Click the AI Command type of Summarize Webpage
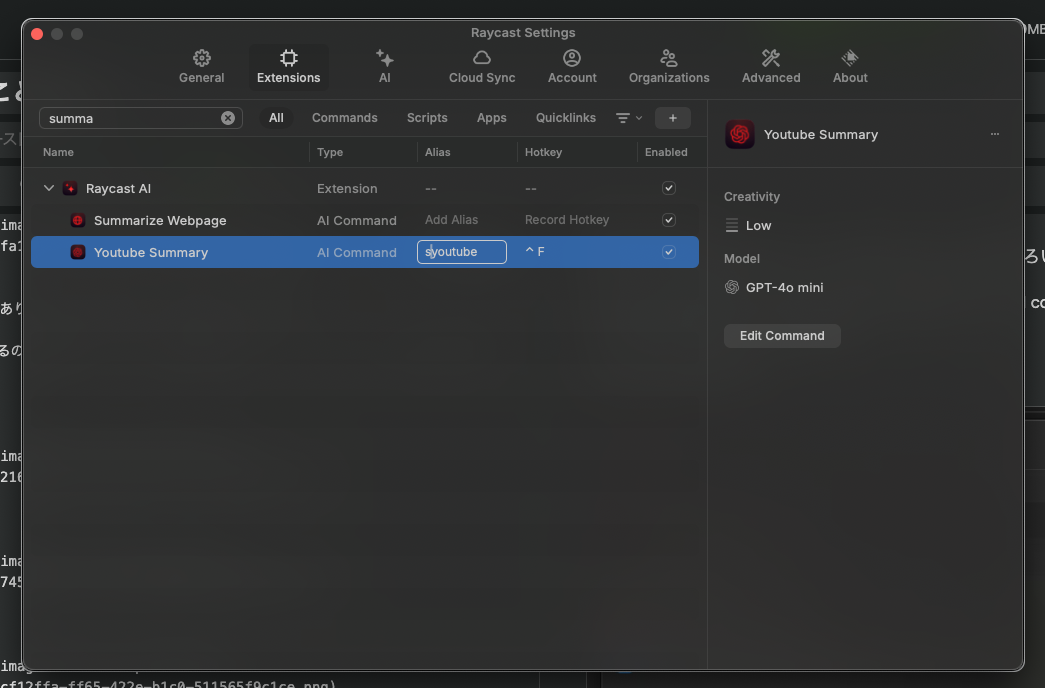 pyautogui.click(x=357, y=220)
